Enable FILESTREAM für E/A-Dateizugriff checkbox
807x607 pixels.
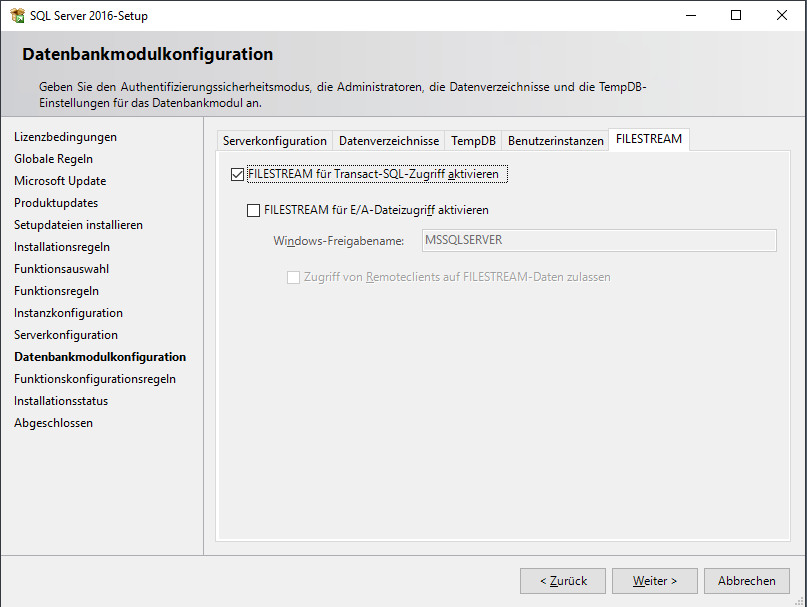[253, 211]
